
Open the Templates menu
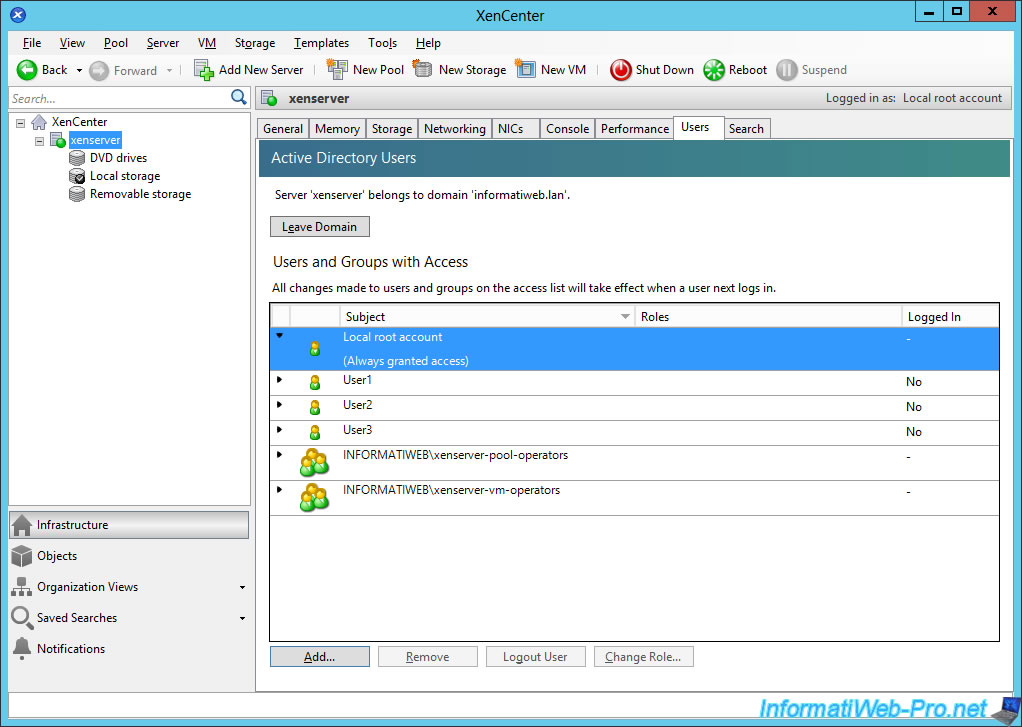pos(321,43)
